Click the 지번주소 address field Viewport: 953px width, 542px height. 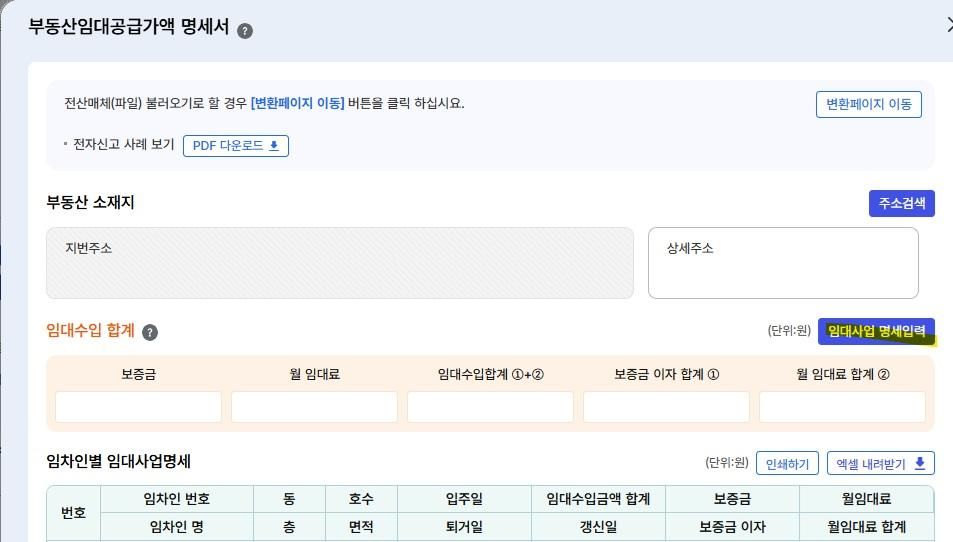(340, 263)
